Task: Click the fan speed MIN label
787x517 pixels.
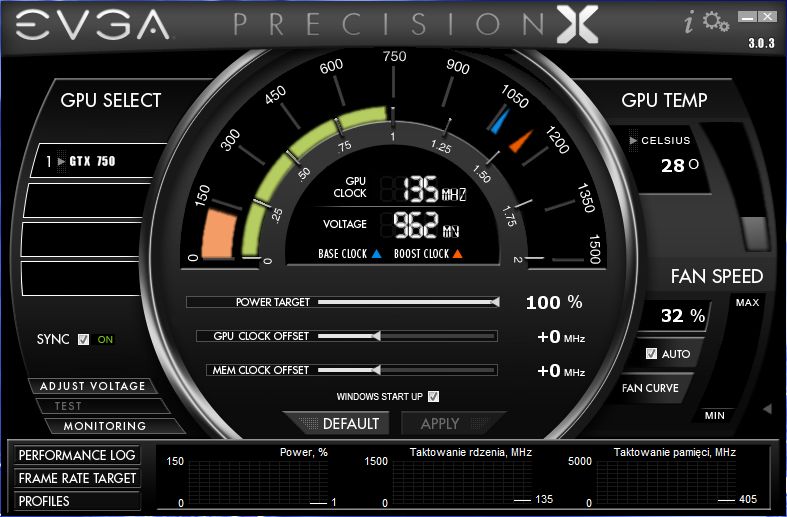Action: 715,416
